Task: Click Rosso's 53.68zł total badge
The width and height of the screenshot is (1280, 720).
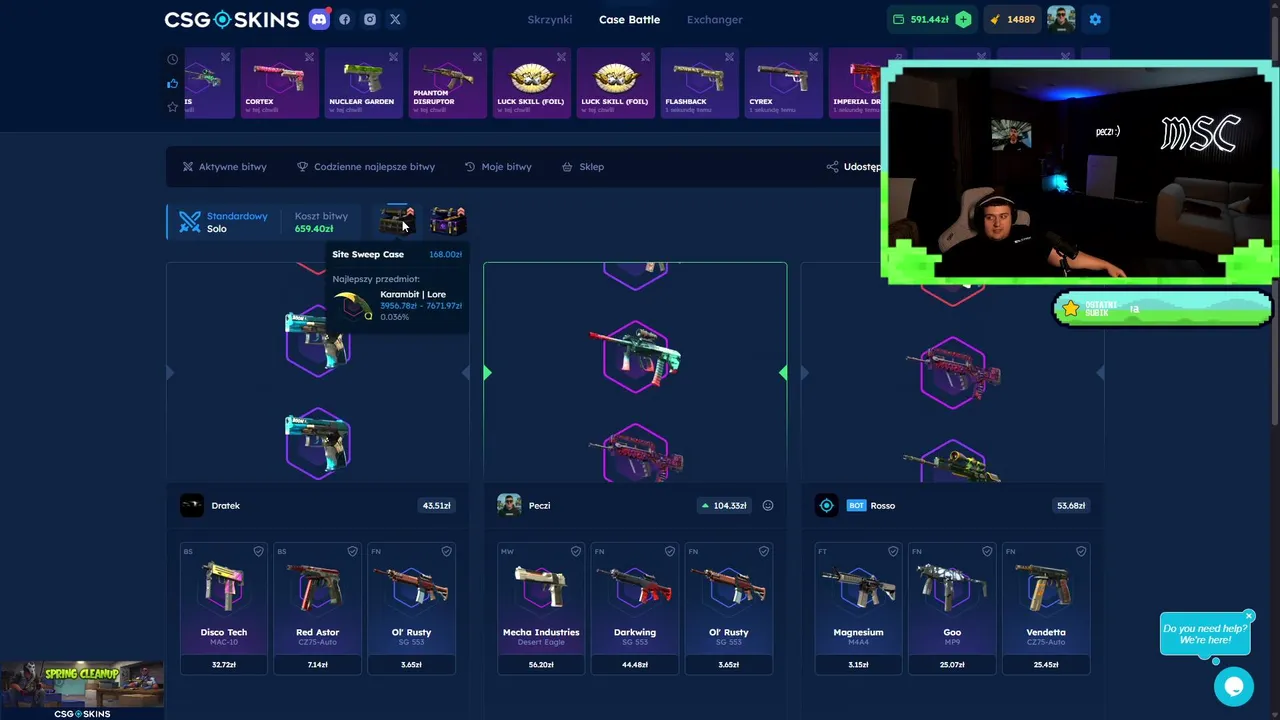Action: 1070,505
